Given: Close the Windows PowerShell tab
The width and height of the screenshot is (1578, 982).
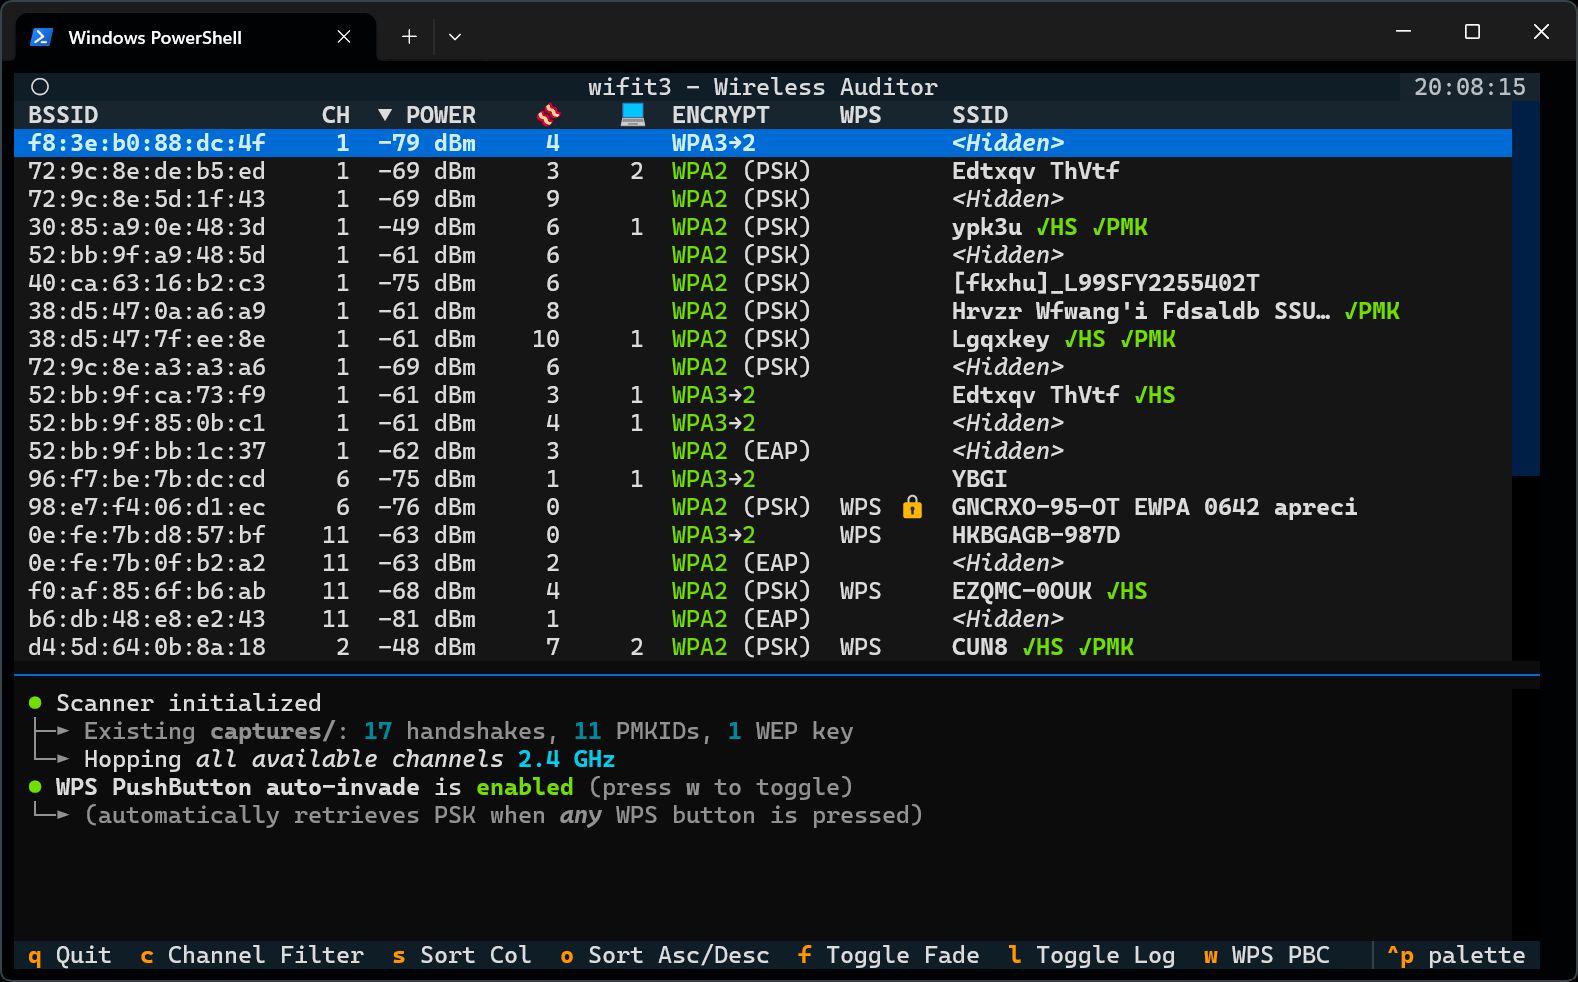Looking at the screenshot, I should [x=344, y=37].
